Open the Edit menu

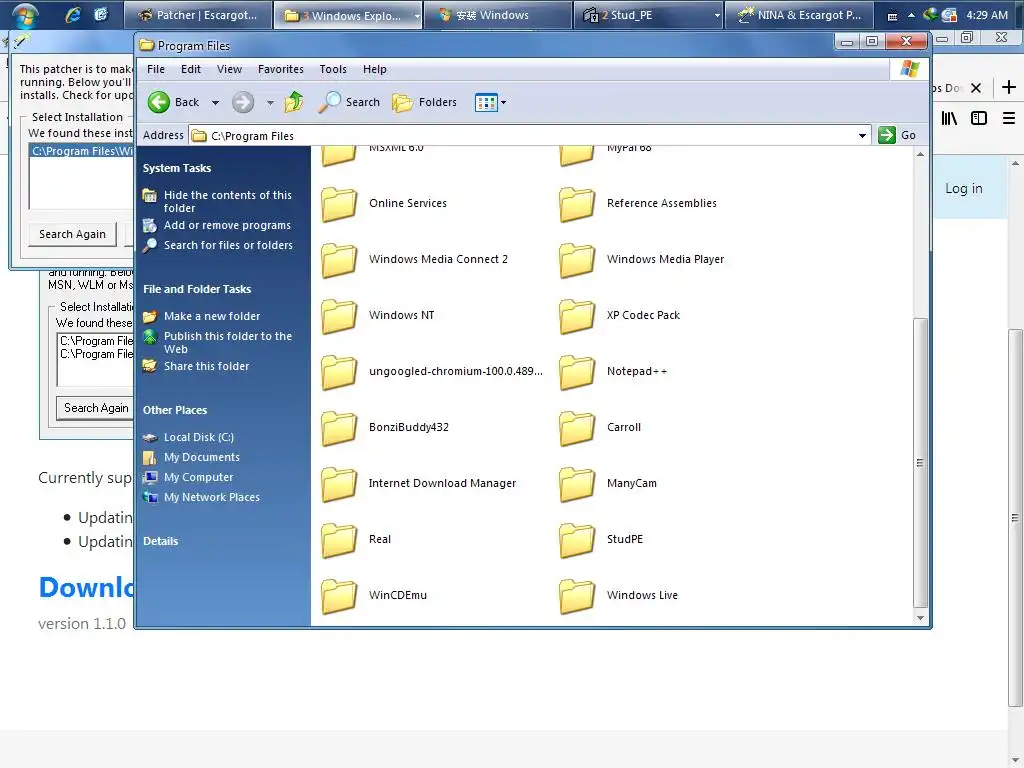click(191, 69)
